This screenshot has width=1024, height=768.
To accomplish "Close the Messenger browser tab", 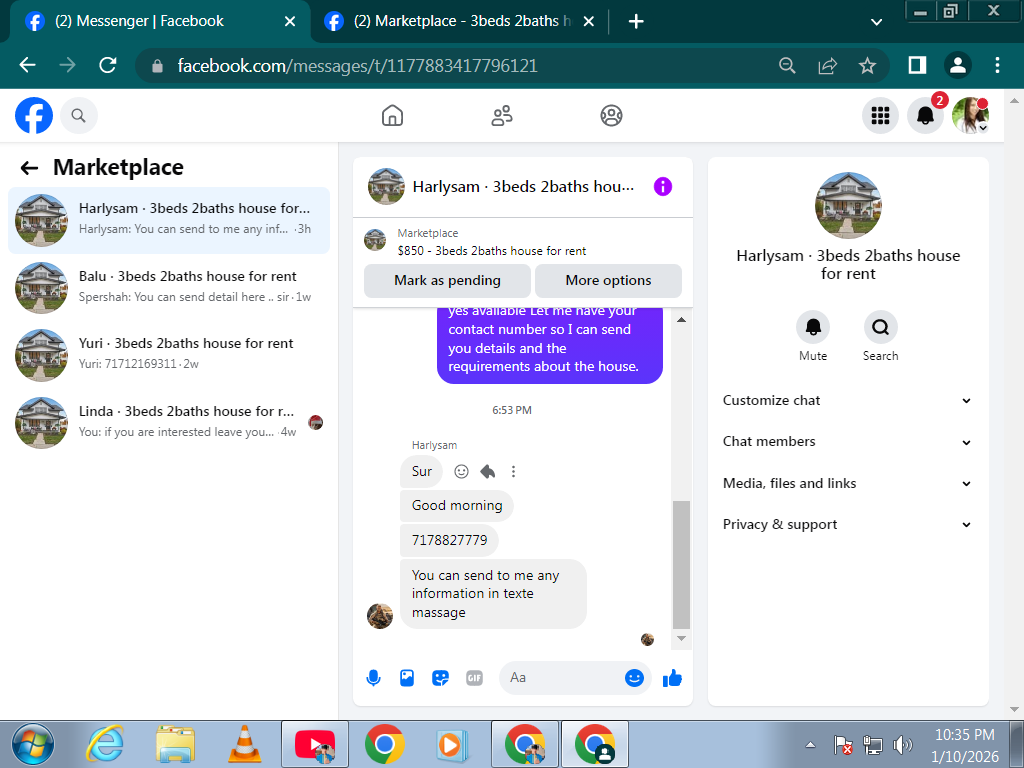I will click(x=290, y=22).
